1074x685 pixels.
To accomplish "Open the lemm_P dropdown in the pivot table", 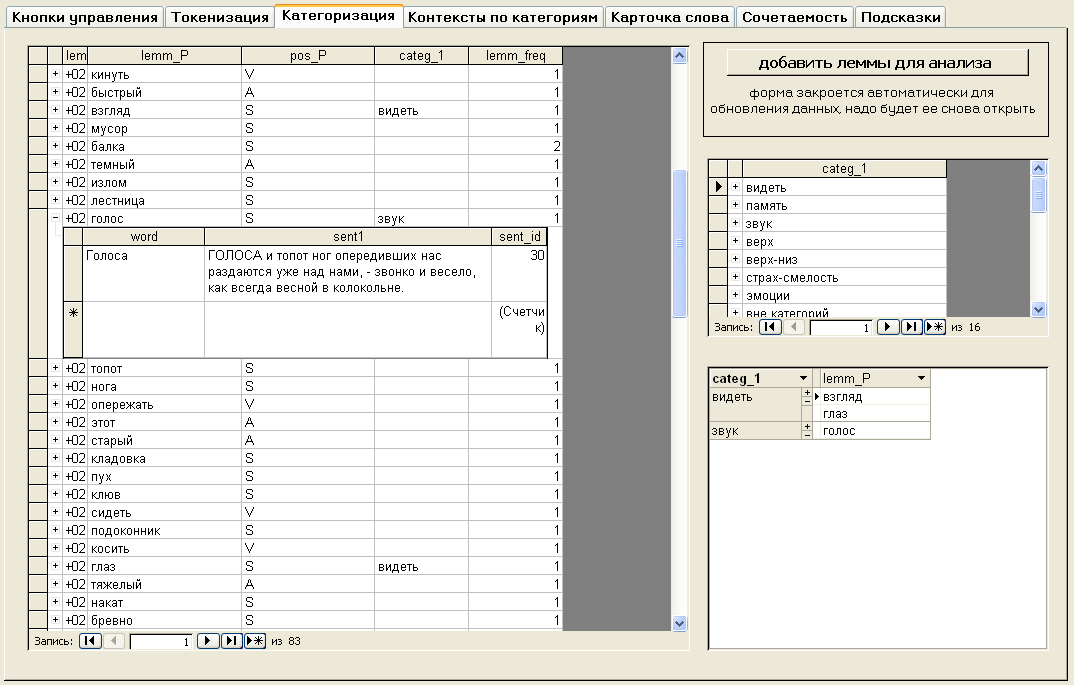I will click(x=921, y=378).
